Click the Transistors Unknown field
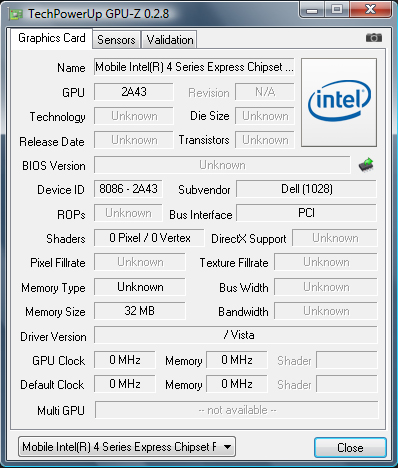398x468 pixels. click(x=265, y=140)
